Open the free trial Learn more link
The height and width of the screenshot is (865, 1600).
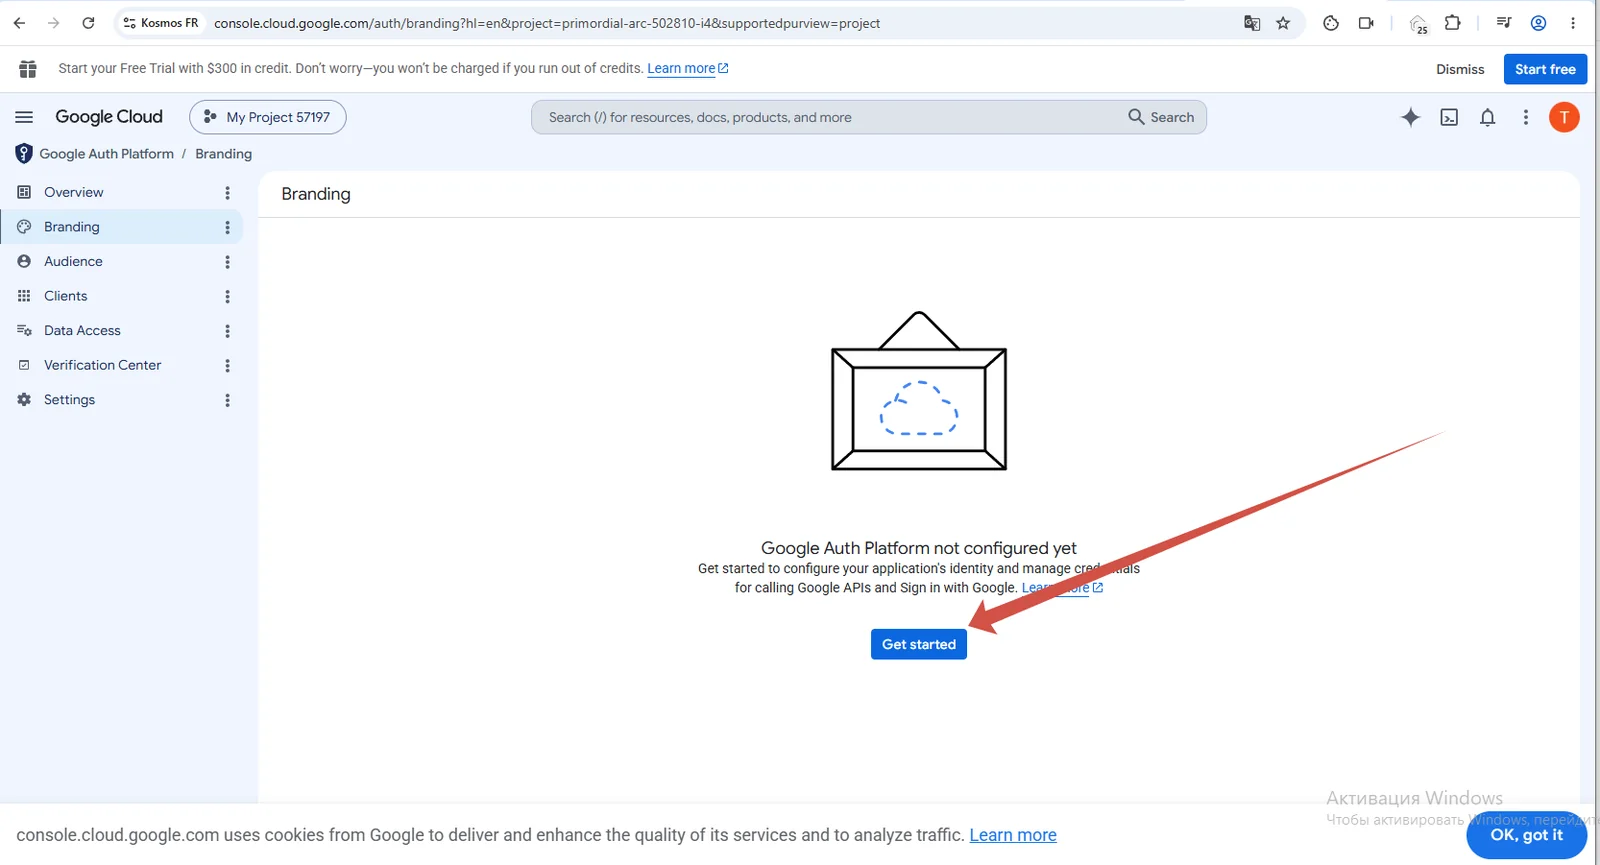pyautogui.click(x=688, y=68)
